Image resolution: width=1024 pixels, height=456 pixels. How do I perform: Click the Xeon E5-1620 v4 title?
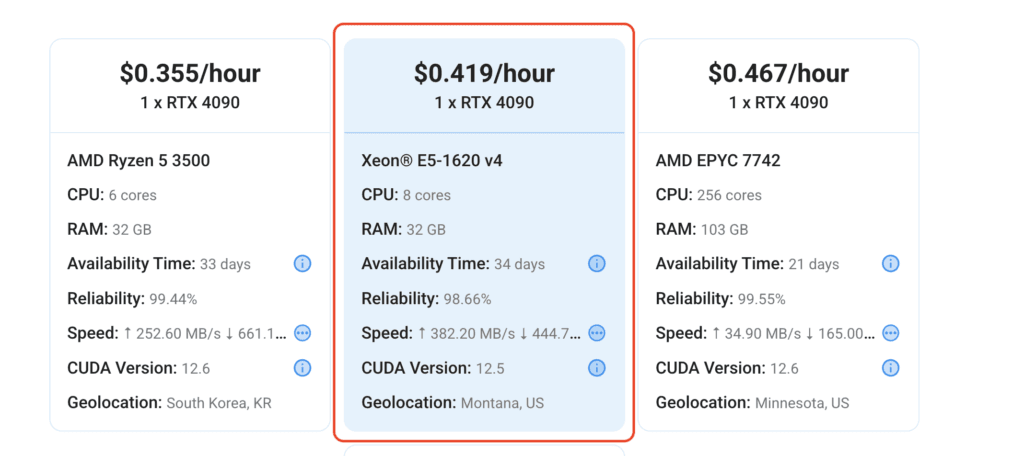click(x=432, y=161)
